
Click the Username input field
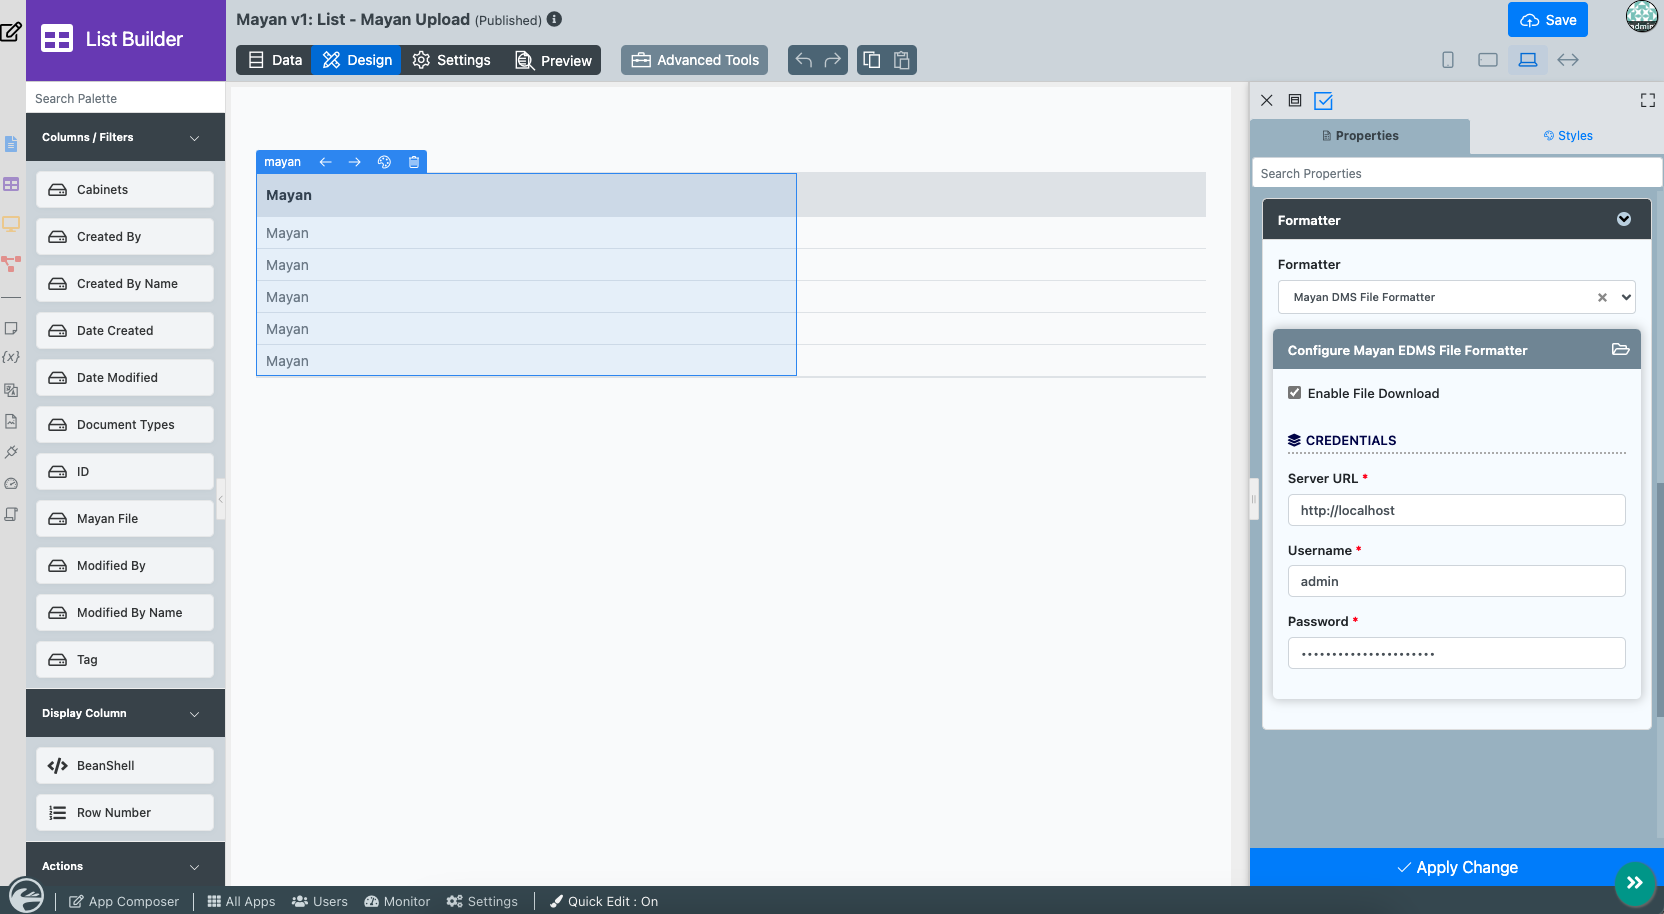pos(1457,581)
